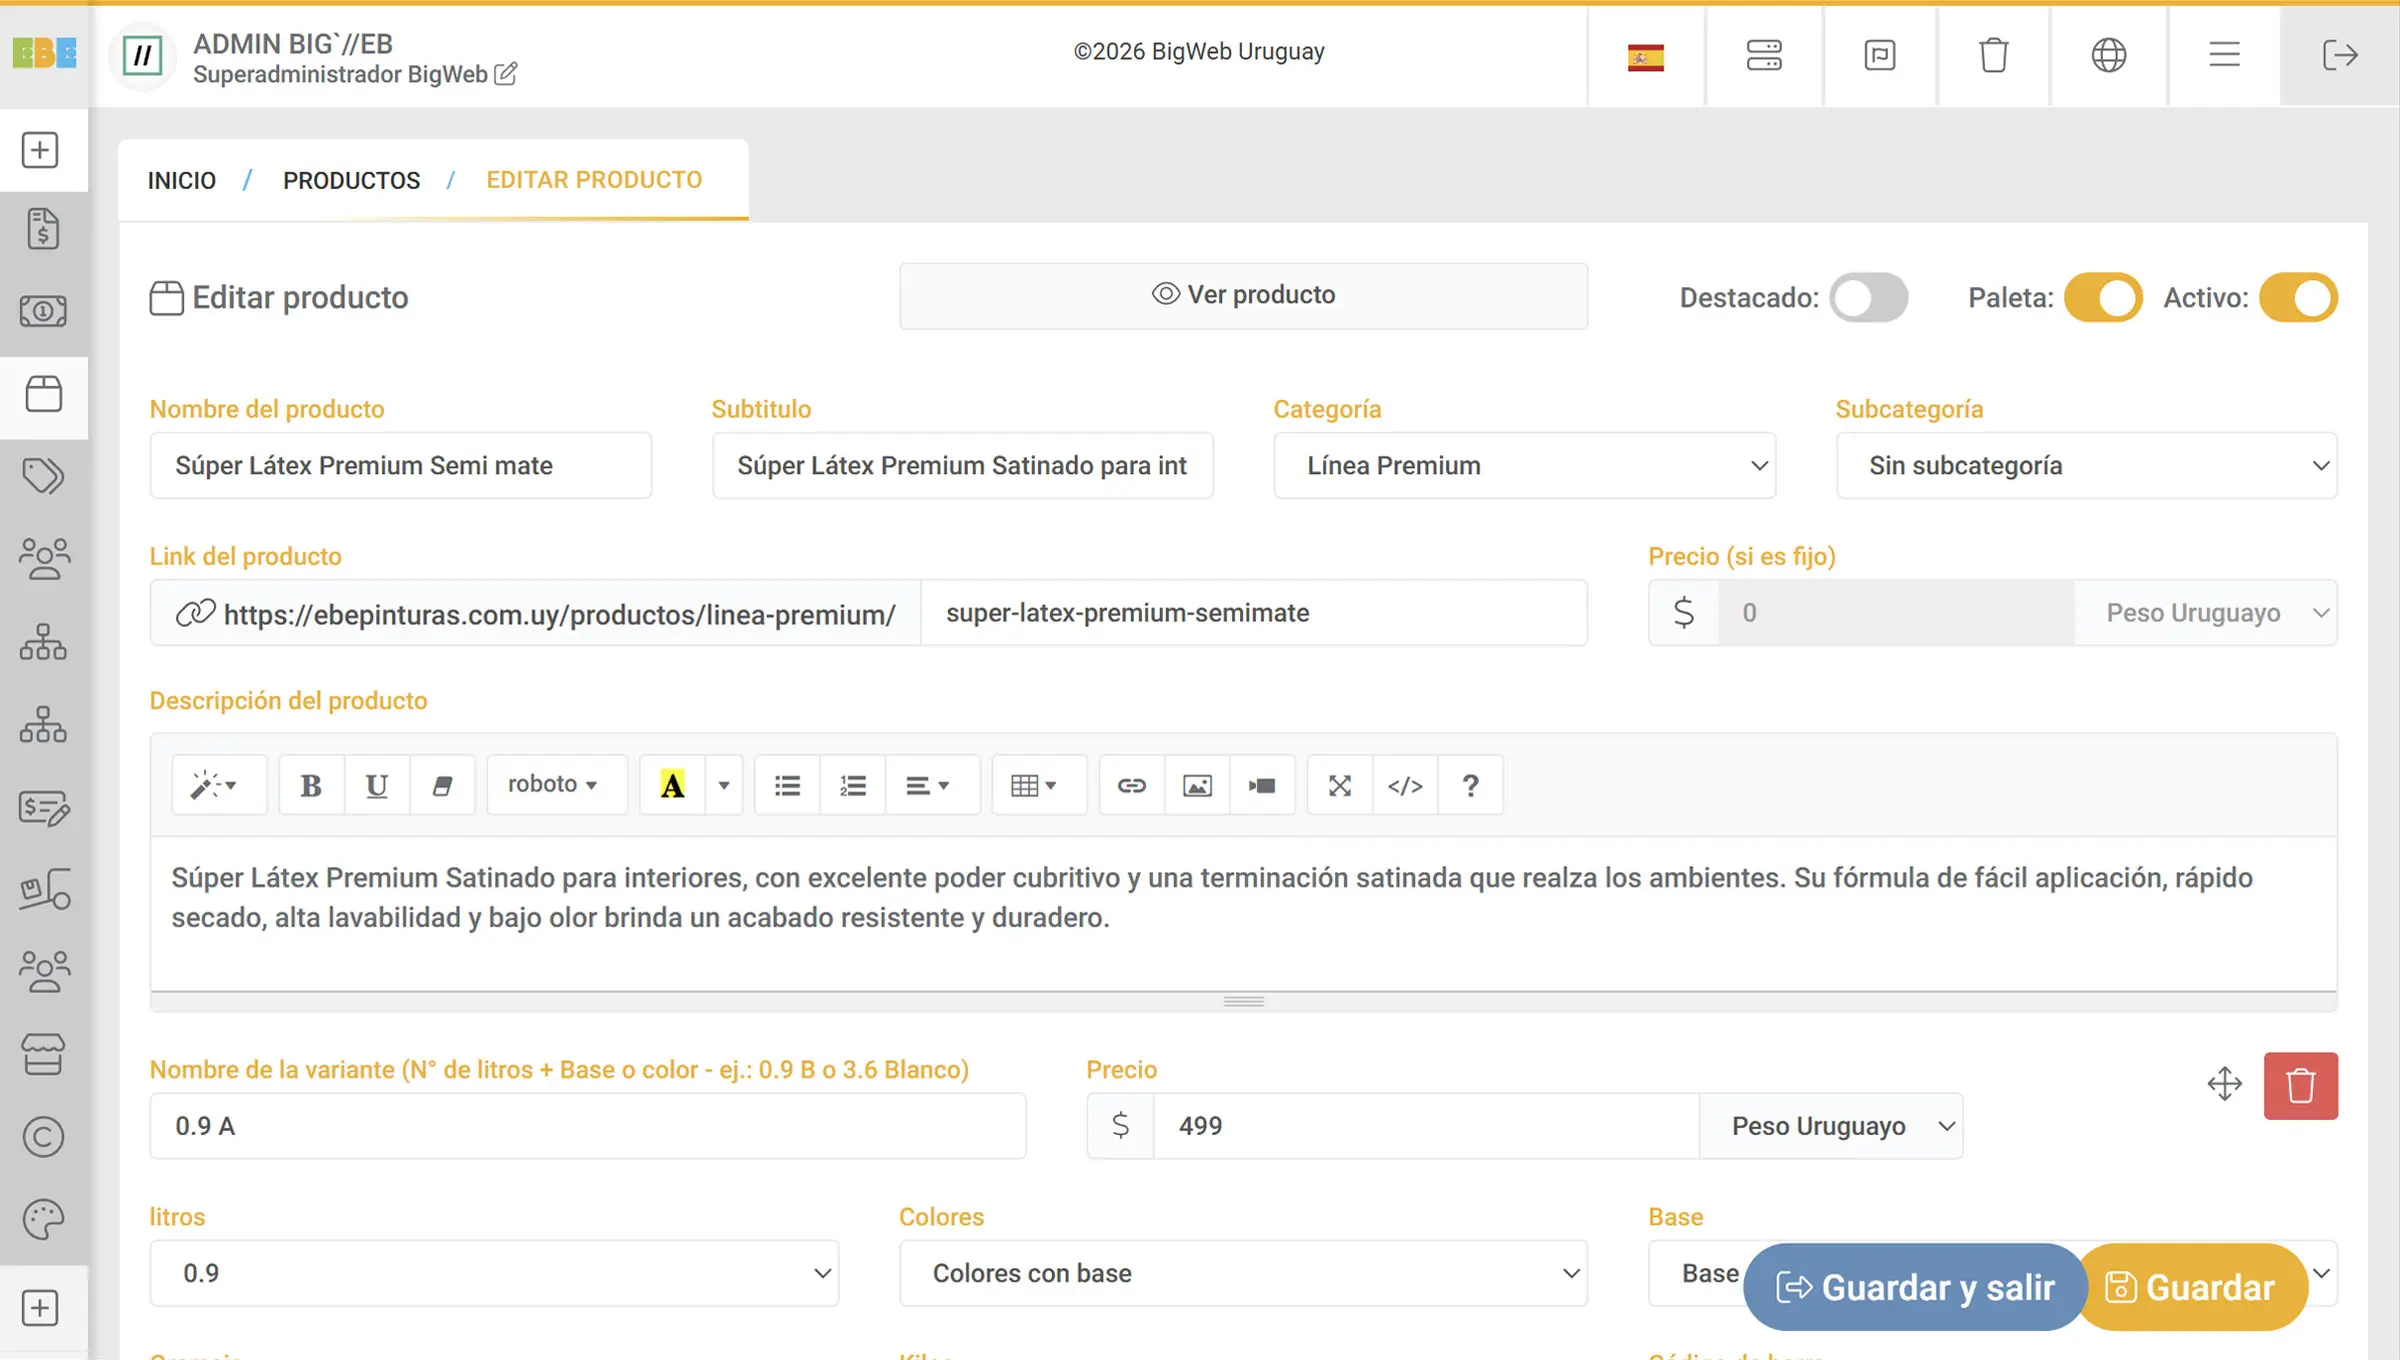Open the fixed price currency dropdown

(2205, 613)
